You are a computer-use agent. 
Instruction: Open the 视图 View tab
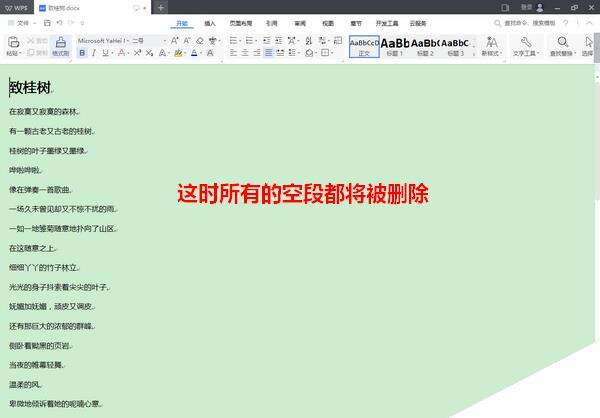(328, 23)
